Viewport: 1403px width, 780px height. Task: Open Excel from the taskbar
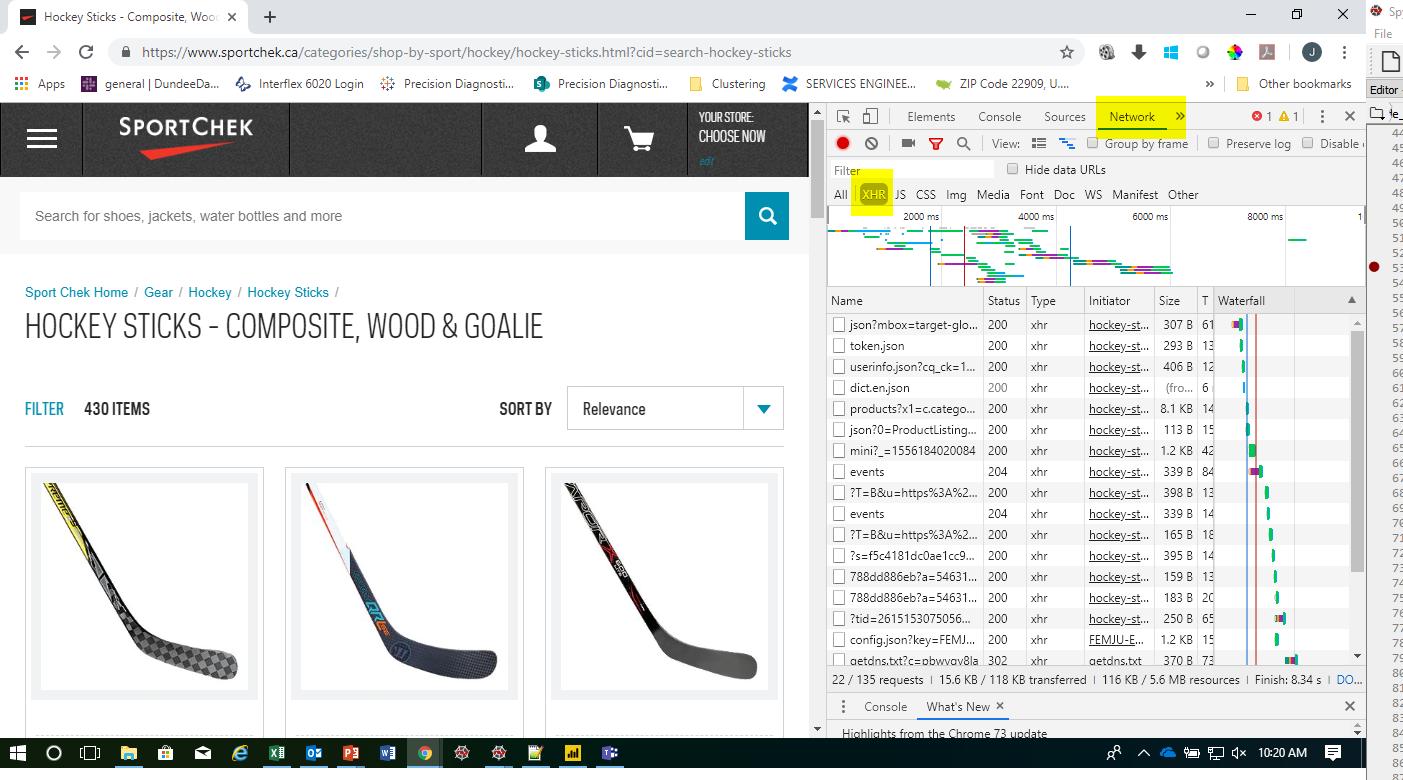(278, 753)
